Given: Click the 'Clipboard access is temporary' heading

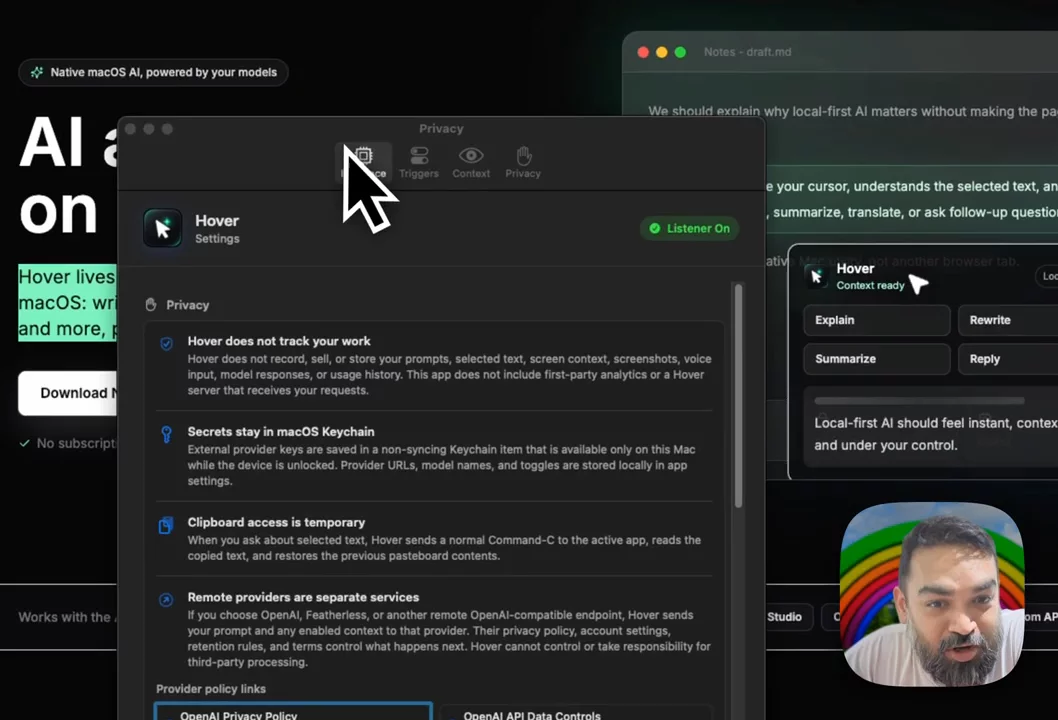Looking at the screenshot, I should click(x=276, y=522).
